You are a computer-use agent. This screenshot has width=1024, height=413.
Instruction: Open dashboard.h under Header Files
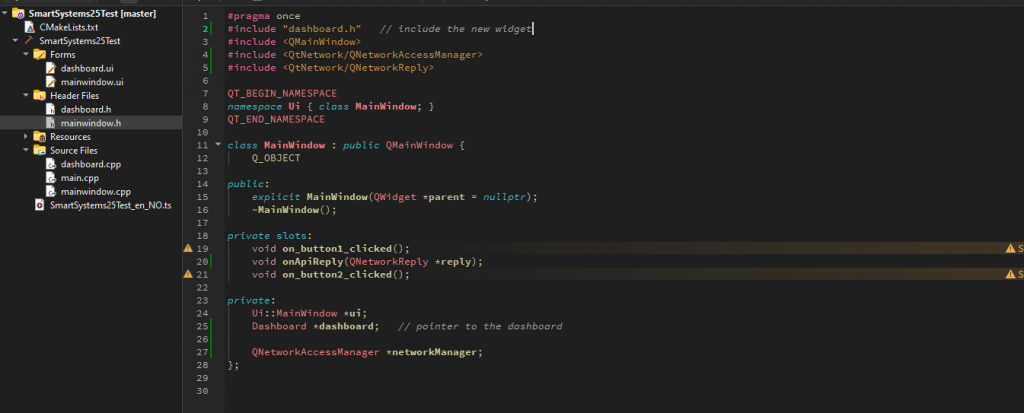point(85,109)
